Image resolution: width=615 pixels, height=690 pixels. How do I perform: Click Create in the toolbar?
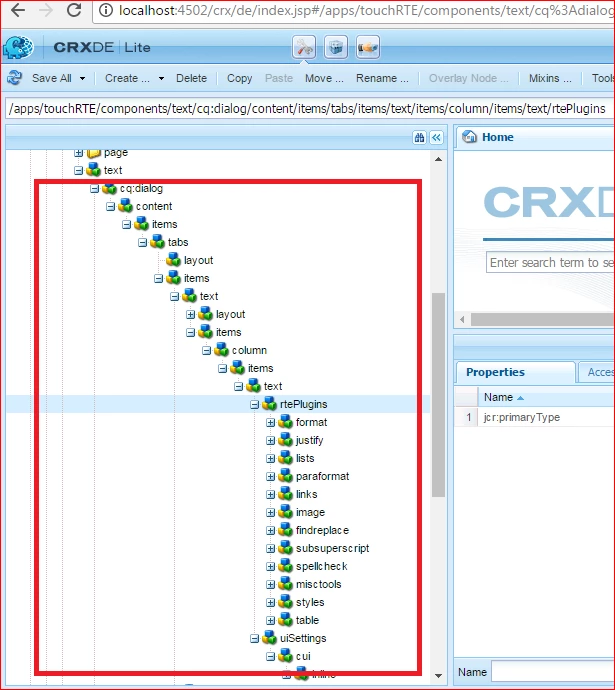pos(127,78)
